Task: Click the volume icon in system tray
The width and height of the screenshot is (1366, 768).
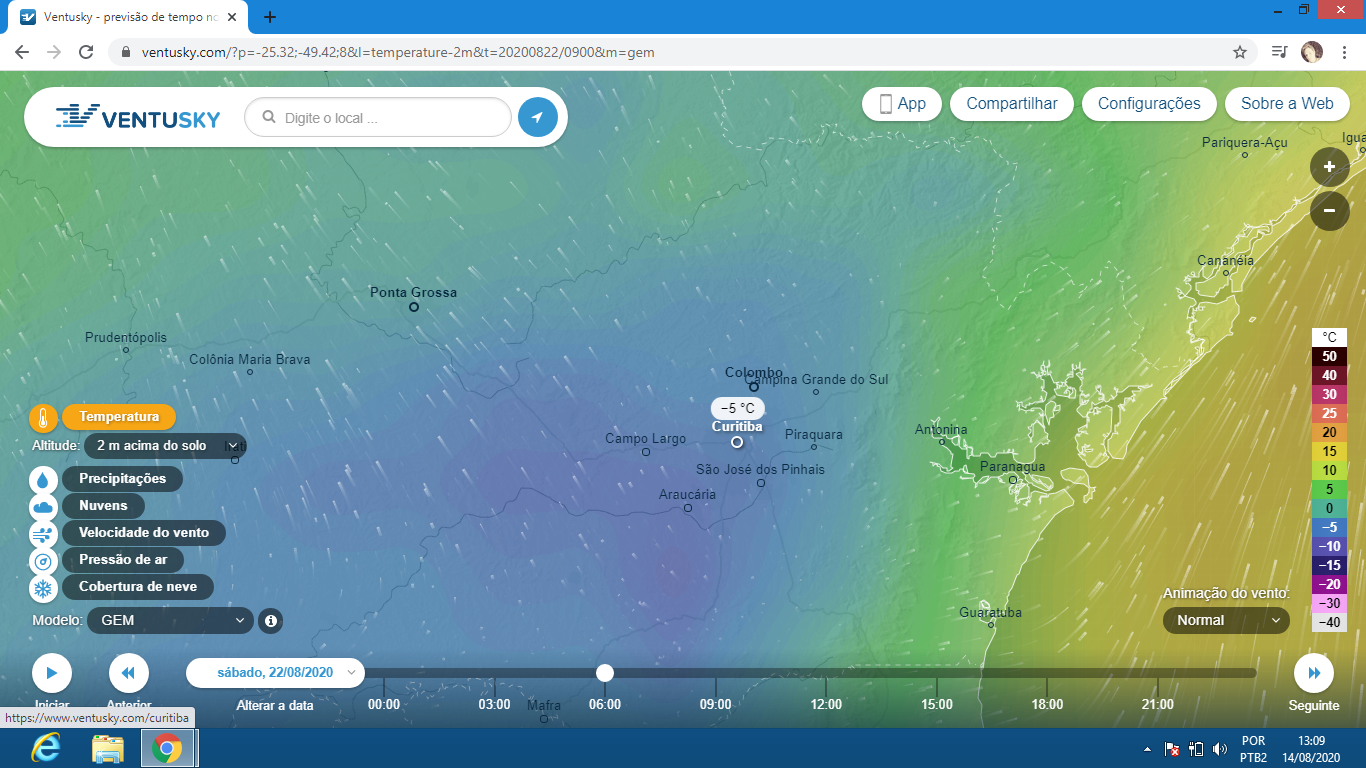Action: (1219, 748)
